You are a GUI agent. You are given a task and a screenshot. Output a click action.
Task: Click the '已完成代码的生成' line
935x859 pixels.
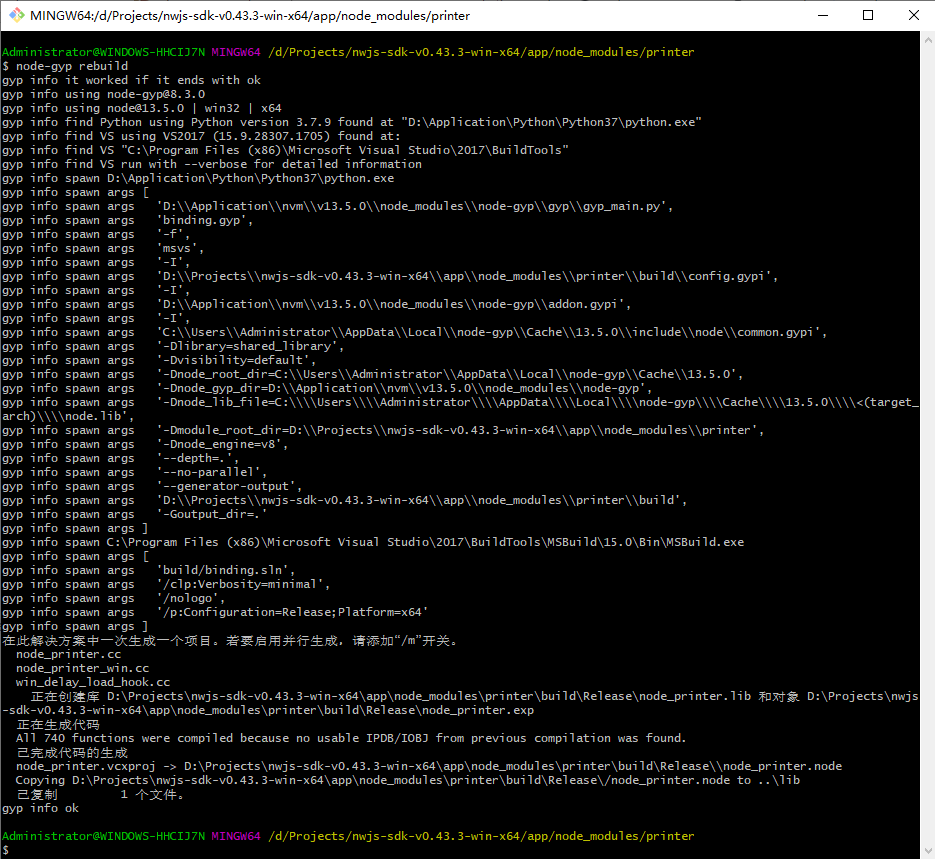(x=72, y=753)
